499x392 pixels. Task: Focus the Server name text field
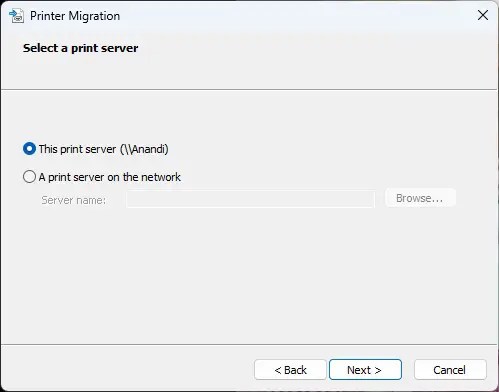point(251,199)
